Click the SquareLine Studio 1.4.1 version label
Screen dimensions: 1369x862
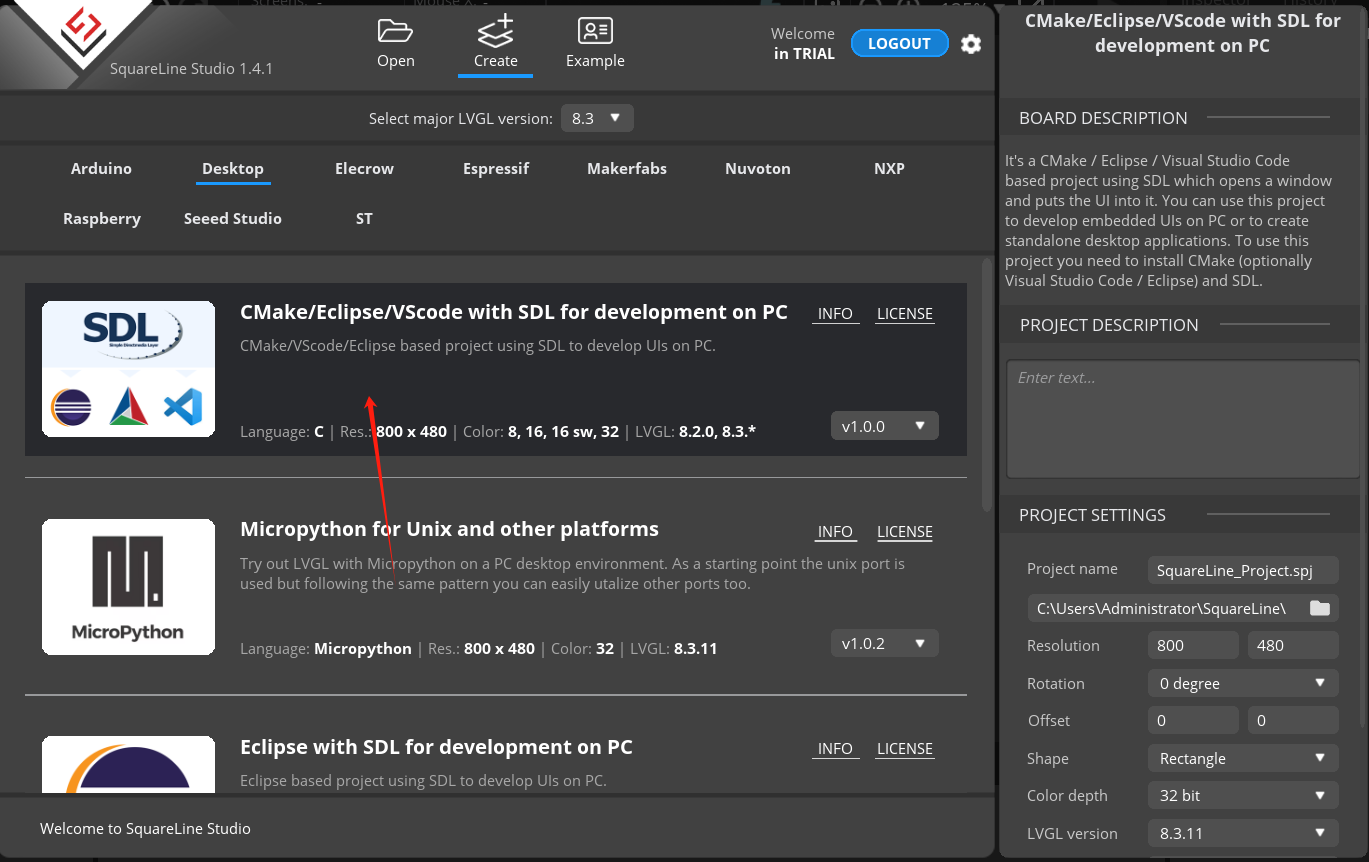191,69
